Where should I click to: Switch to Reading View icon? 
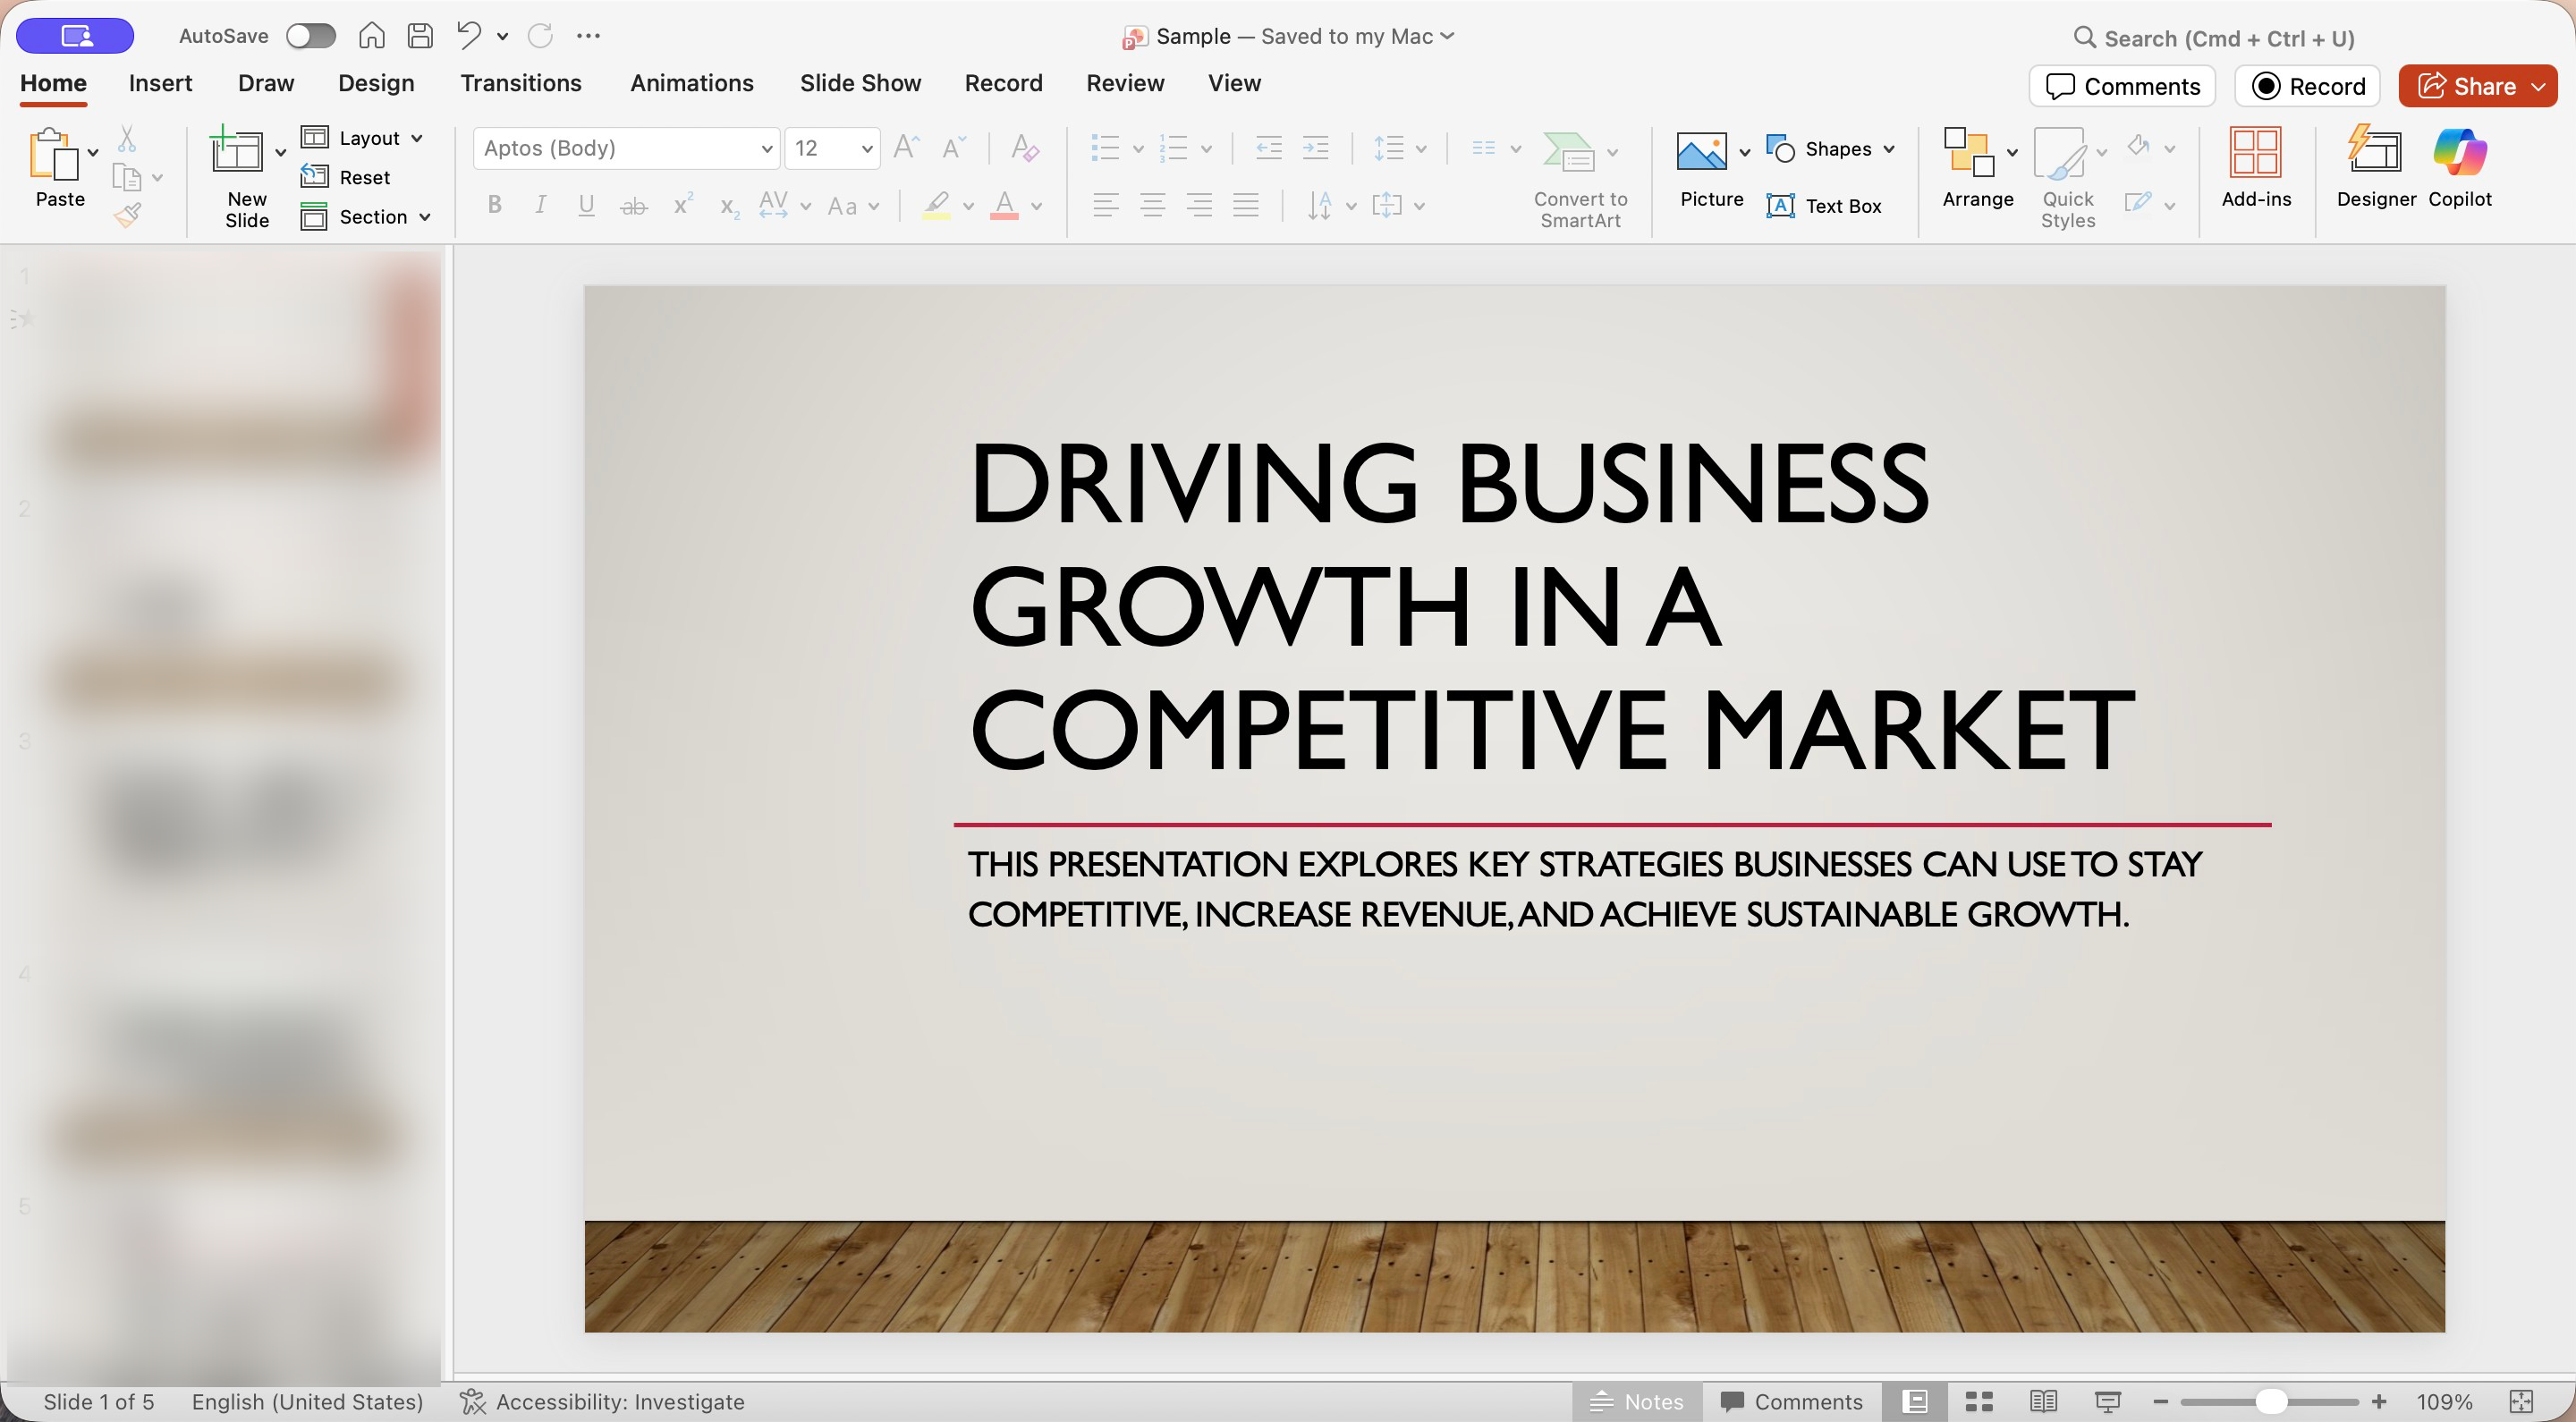pyautogui.click(x=2043, y=1401)
